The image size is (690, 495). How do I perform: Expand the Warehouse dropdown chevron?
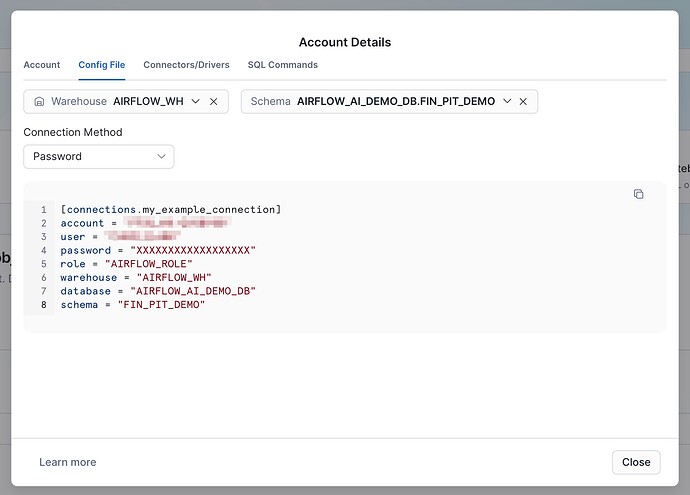point(195,101)
